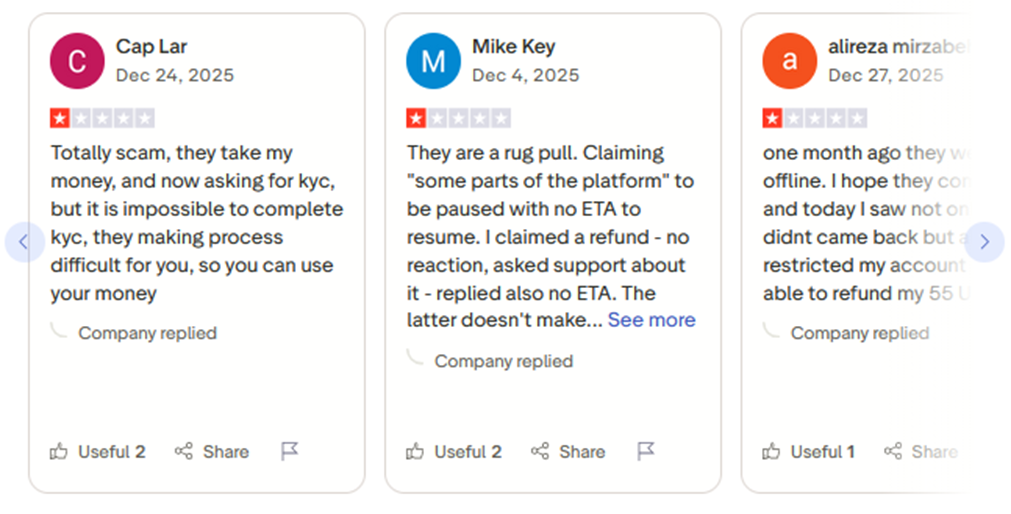Flag Mike Key's review
The image size is (1011, 514).
point(646,452)
